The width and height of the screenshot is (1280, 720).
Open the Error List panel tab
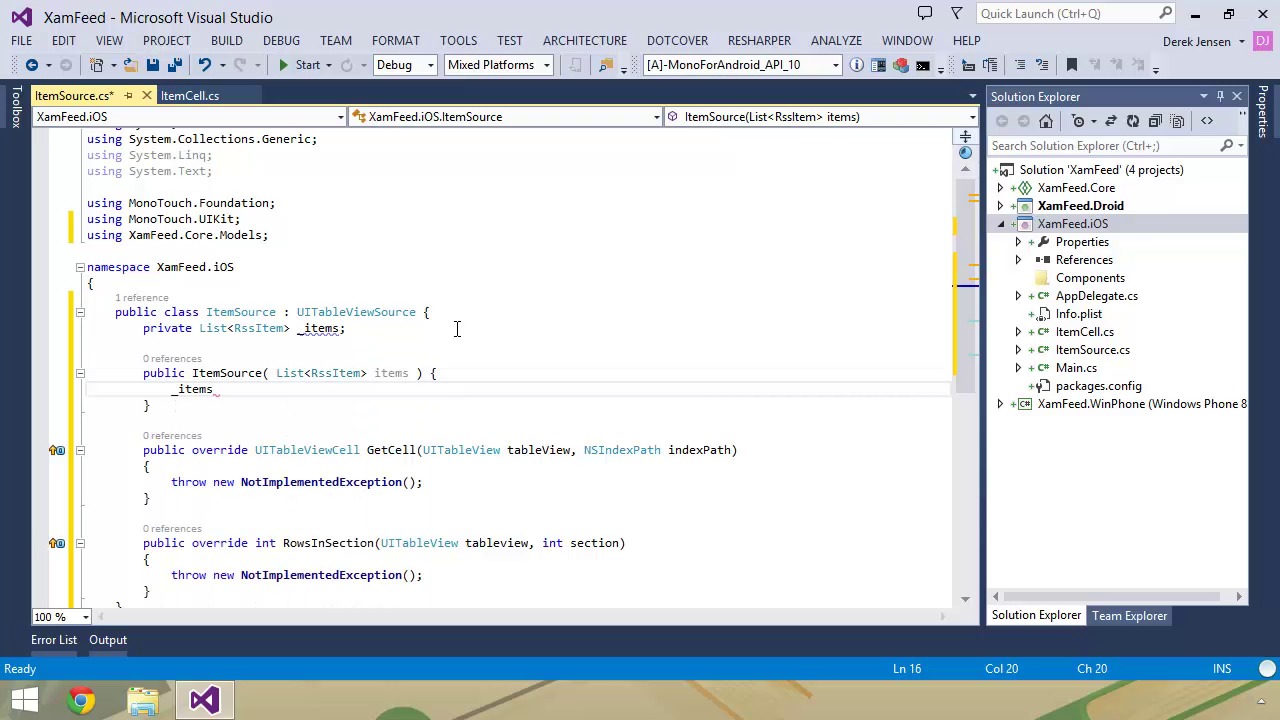click(54, 640)
